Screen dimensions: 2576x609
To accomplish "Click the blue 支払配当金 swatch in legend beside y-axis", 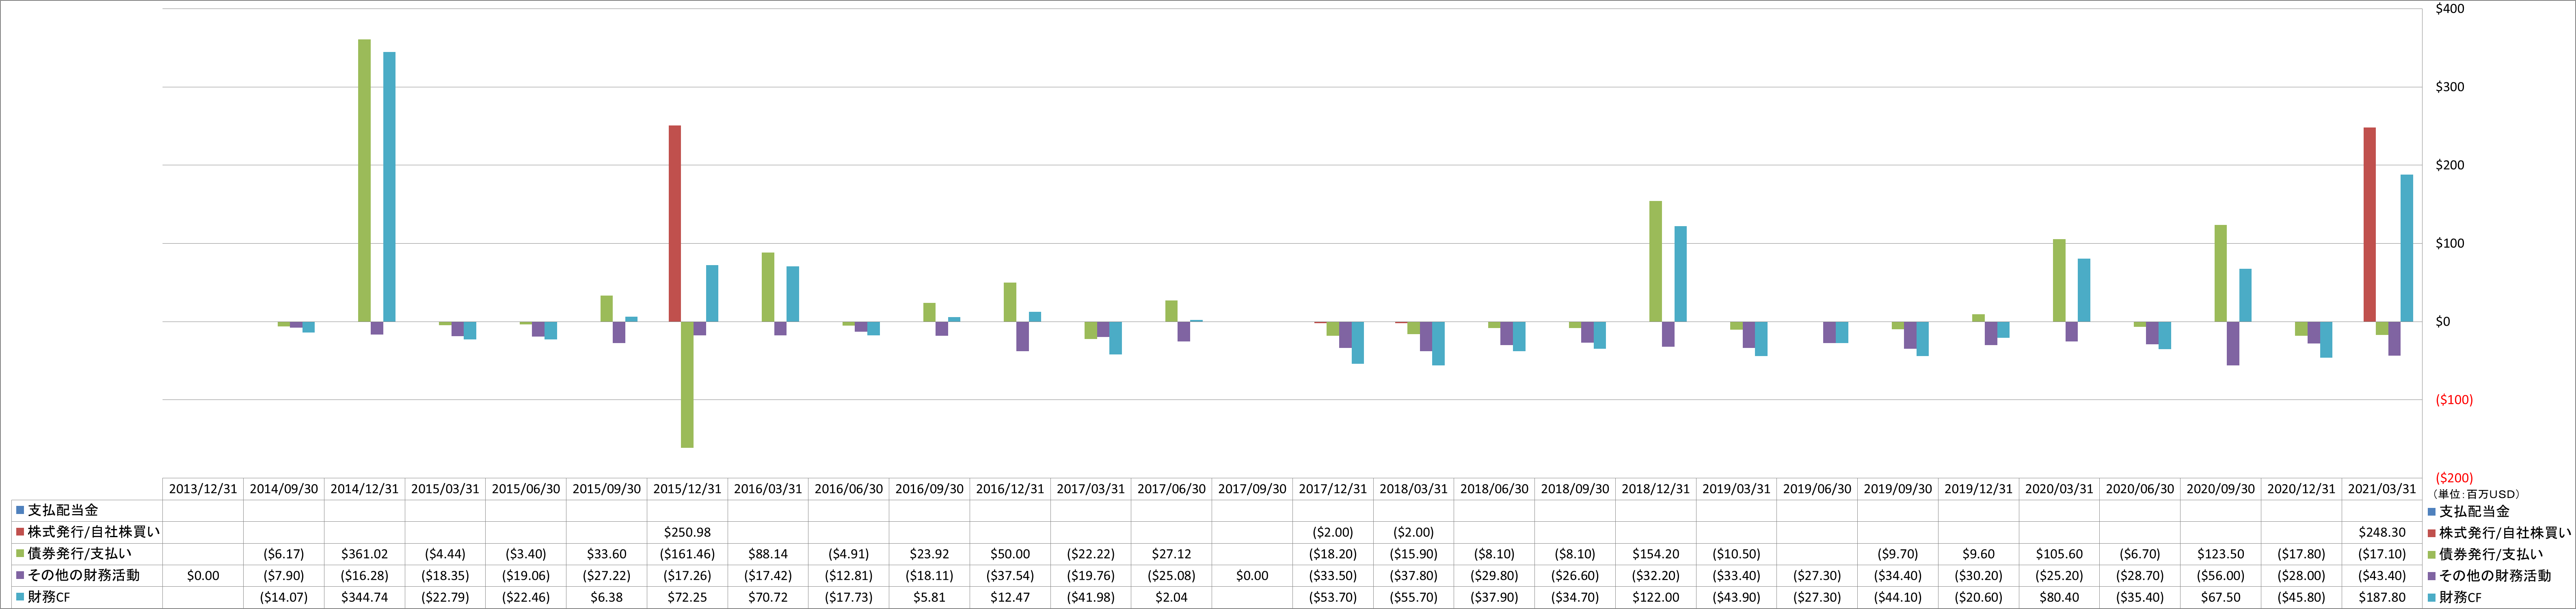I will 2431,511.
